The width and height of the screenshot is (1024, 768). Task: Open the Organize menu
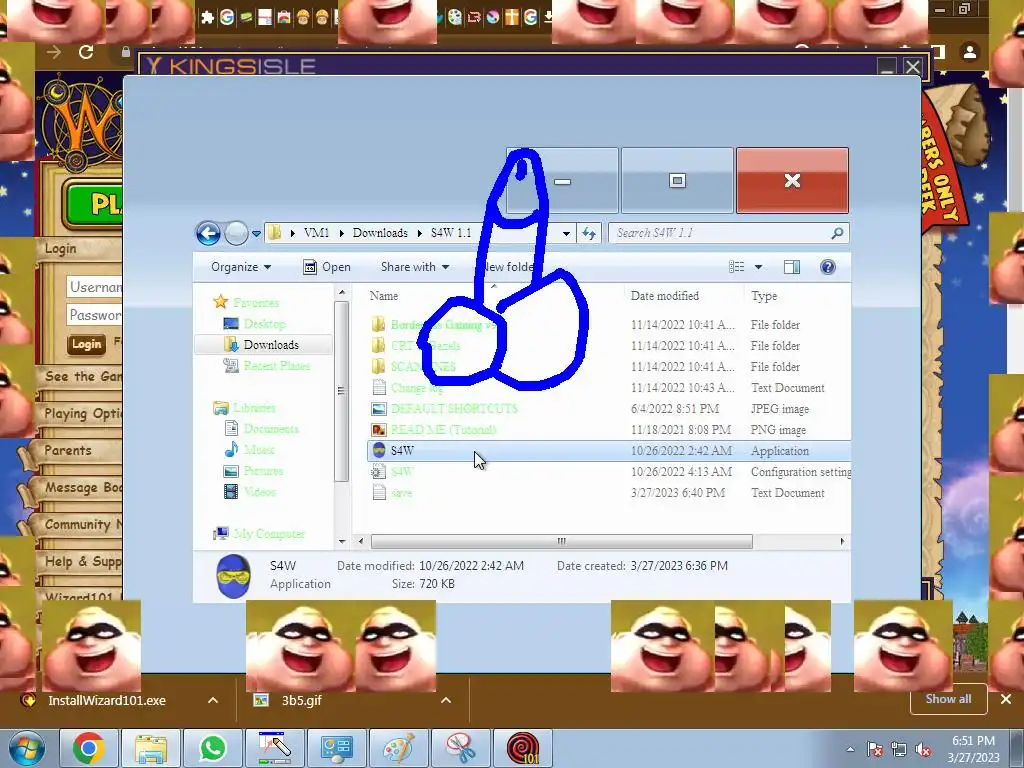click(240, 267)
